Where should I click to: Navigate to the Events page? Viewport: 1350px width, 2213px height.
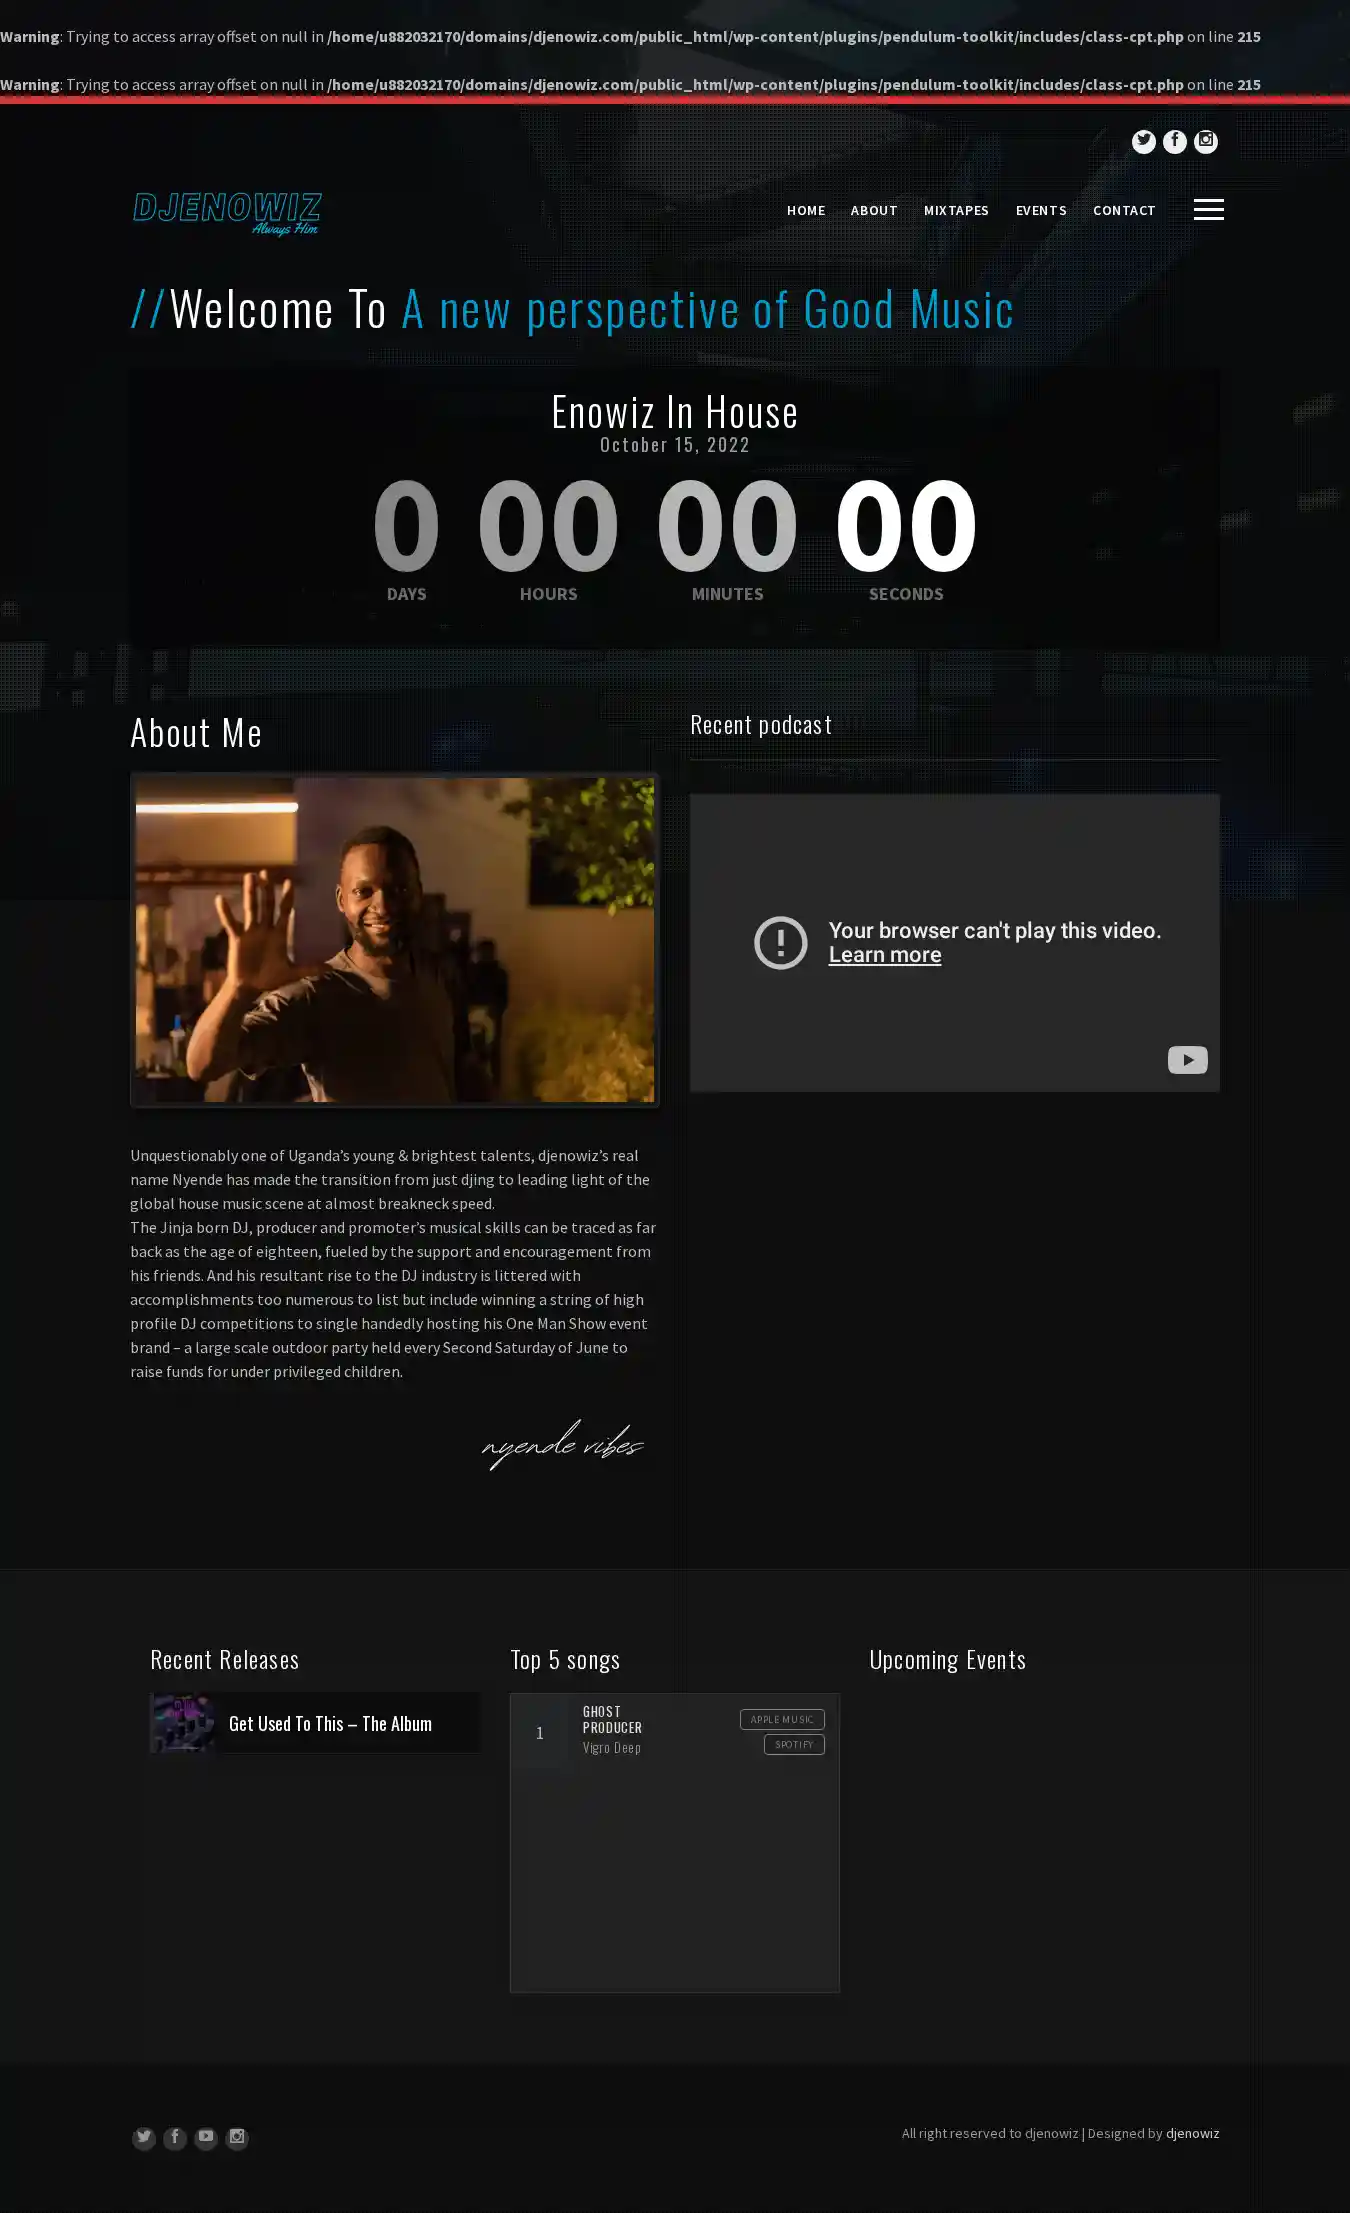point(1041,211)
